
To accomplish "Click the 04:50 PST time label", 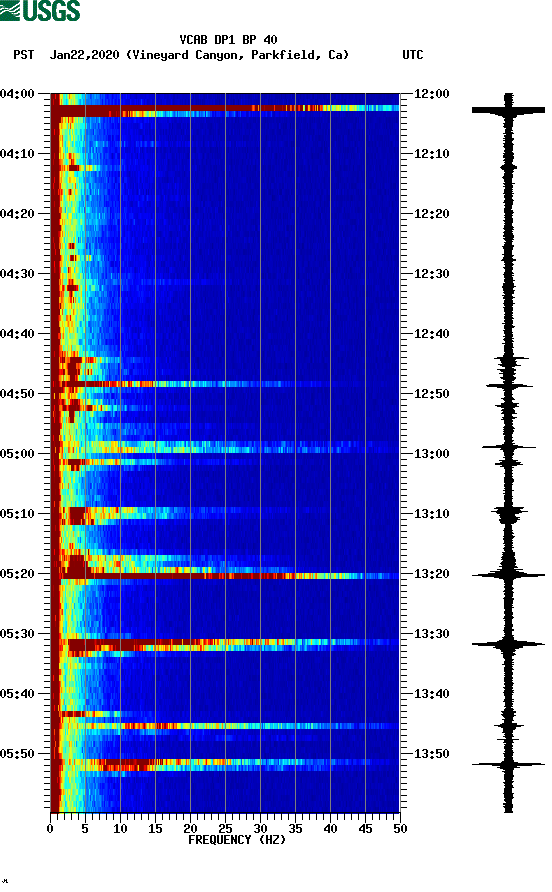I will point(17,394).
